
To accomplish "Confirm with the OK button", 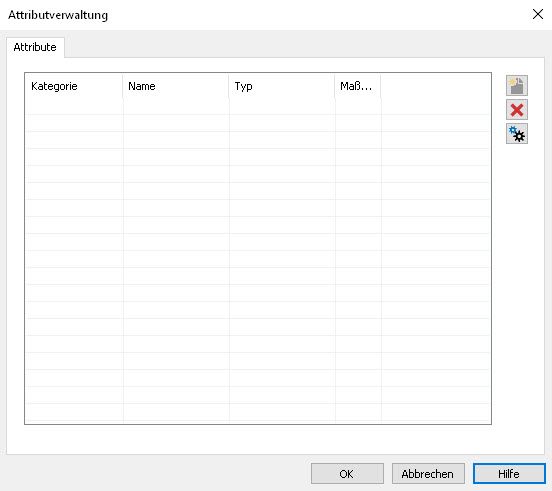I will coord(347,473).
